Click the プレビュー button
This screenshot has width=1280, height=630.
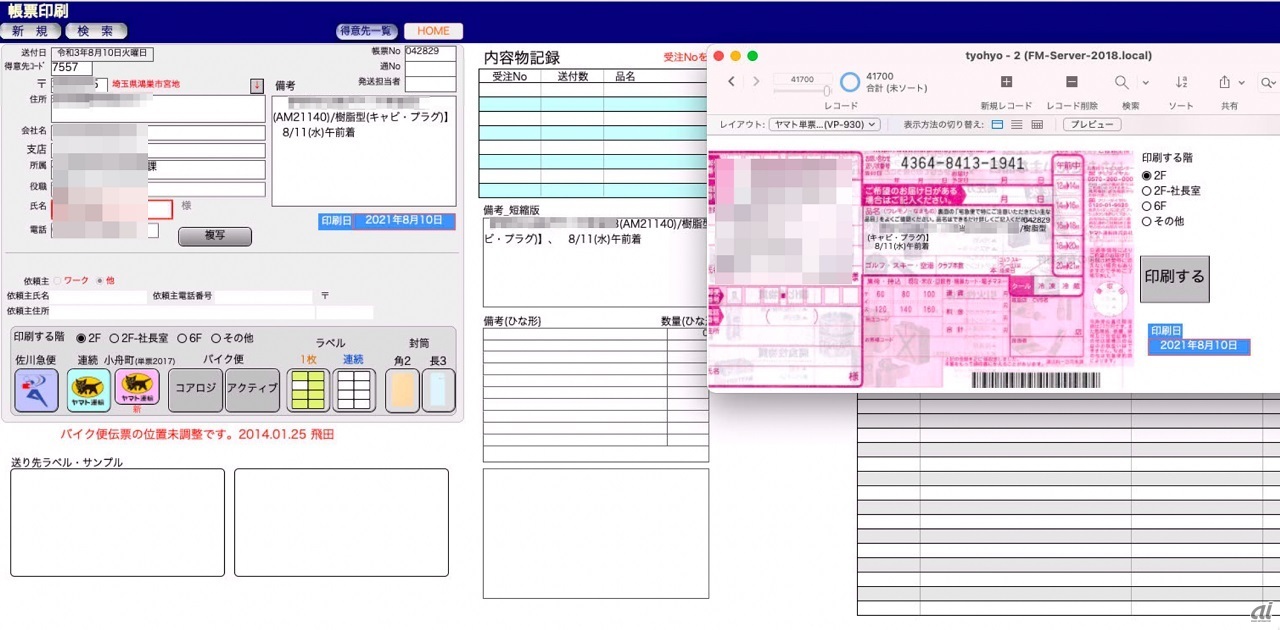tap(1092, 125)
